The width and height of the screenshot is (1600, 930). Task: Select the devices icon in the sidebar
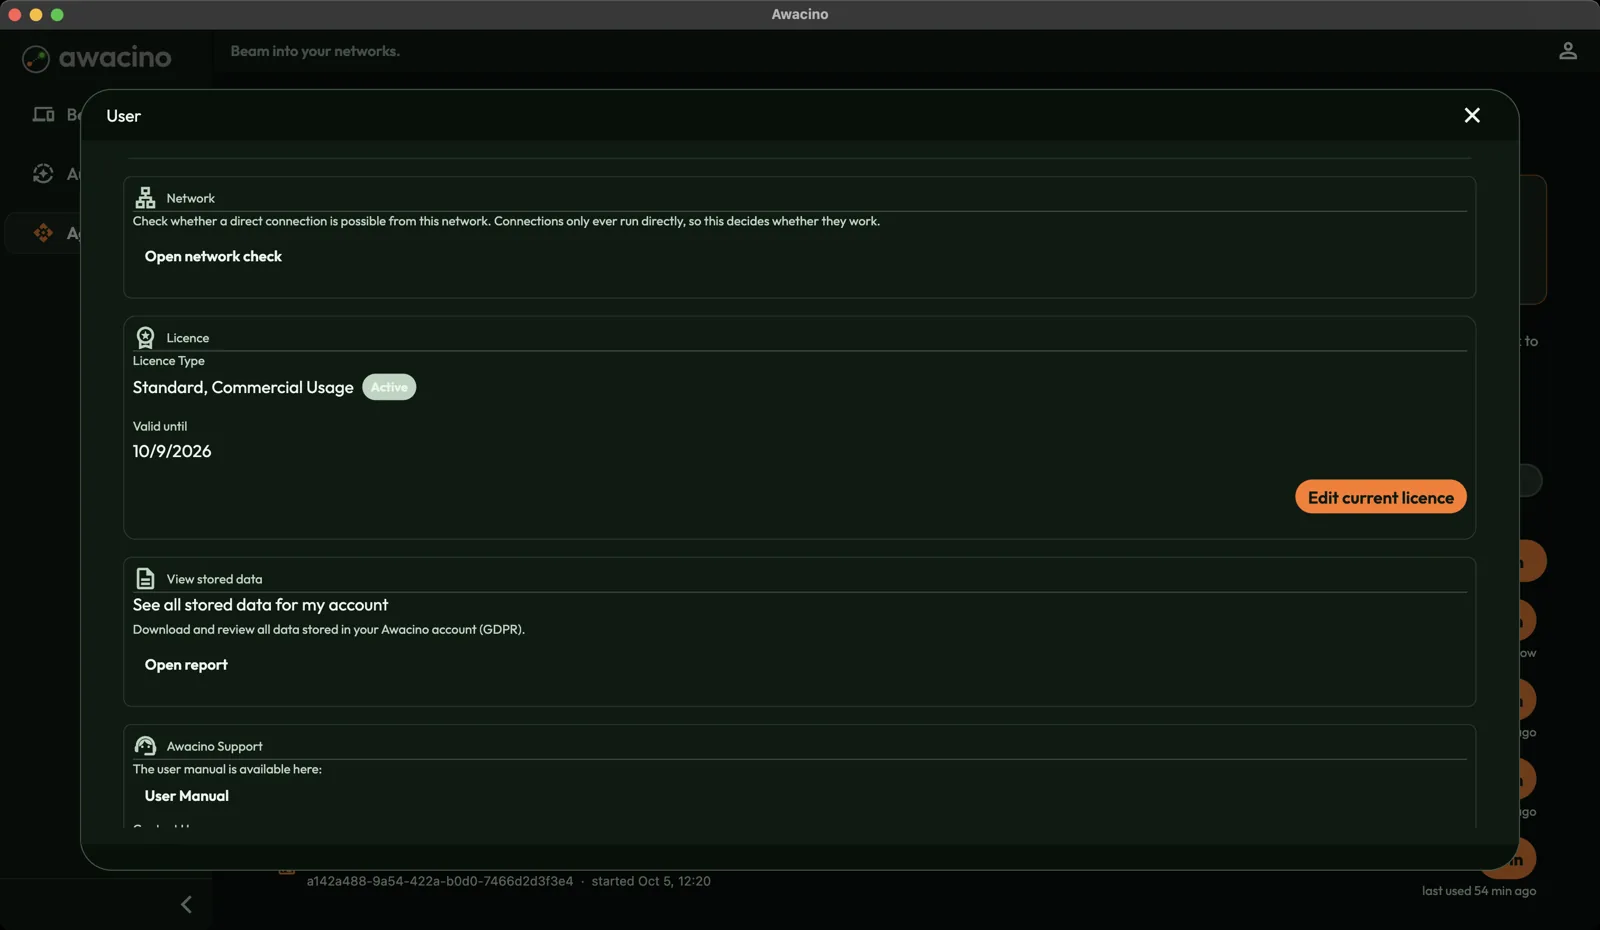[43, 114]
